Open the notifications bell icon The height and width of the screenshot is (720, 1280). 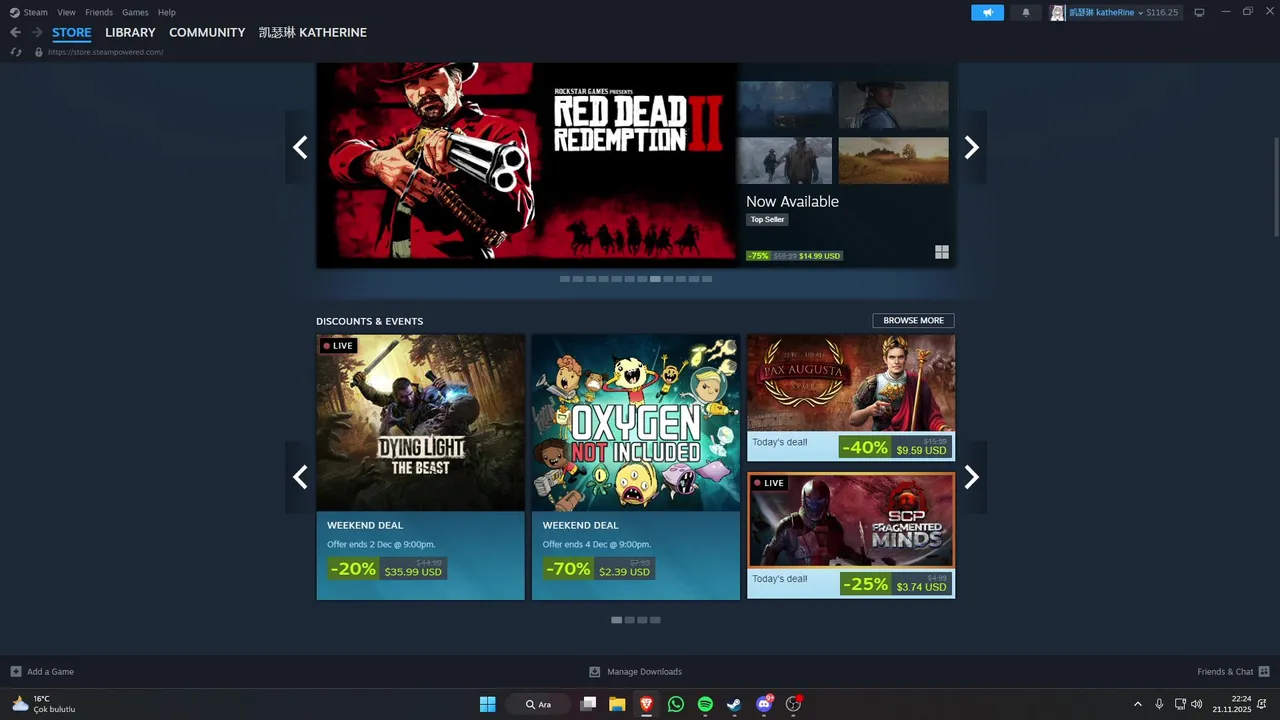tap(1025, 12)
